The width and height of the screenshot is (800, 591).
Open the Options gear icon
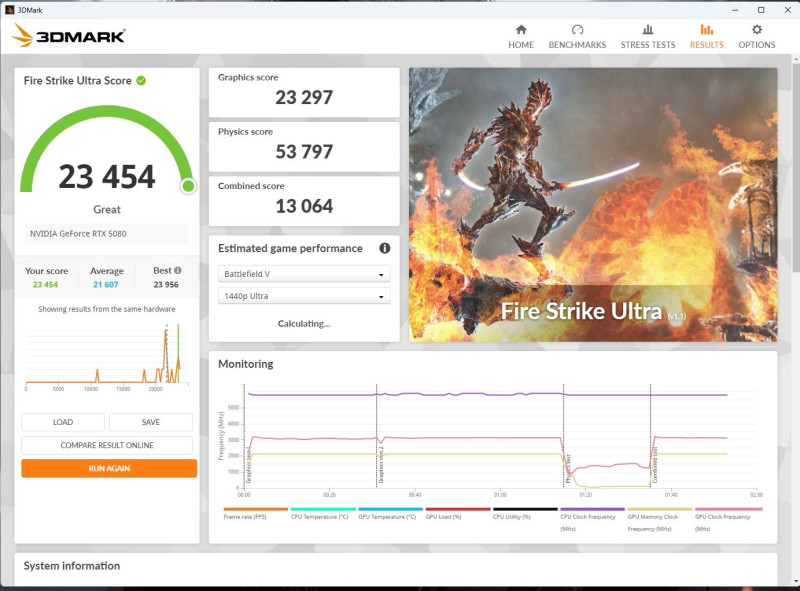pyautogui.click(x=757, y=30)
